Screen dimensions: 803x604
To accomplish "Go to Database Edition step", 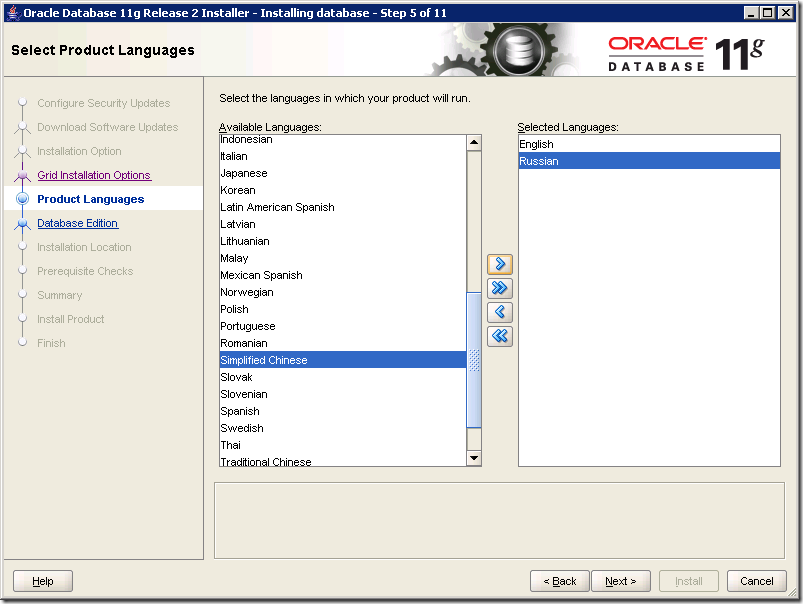I will [77, 223].
